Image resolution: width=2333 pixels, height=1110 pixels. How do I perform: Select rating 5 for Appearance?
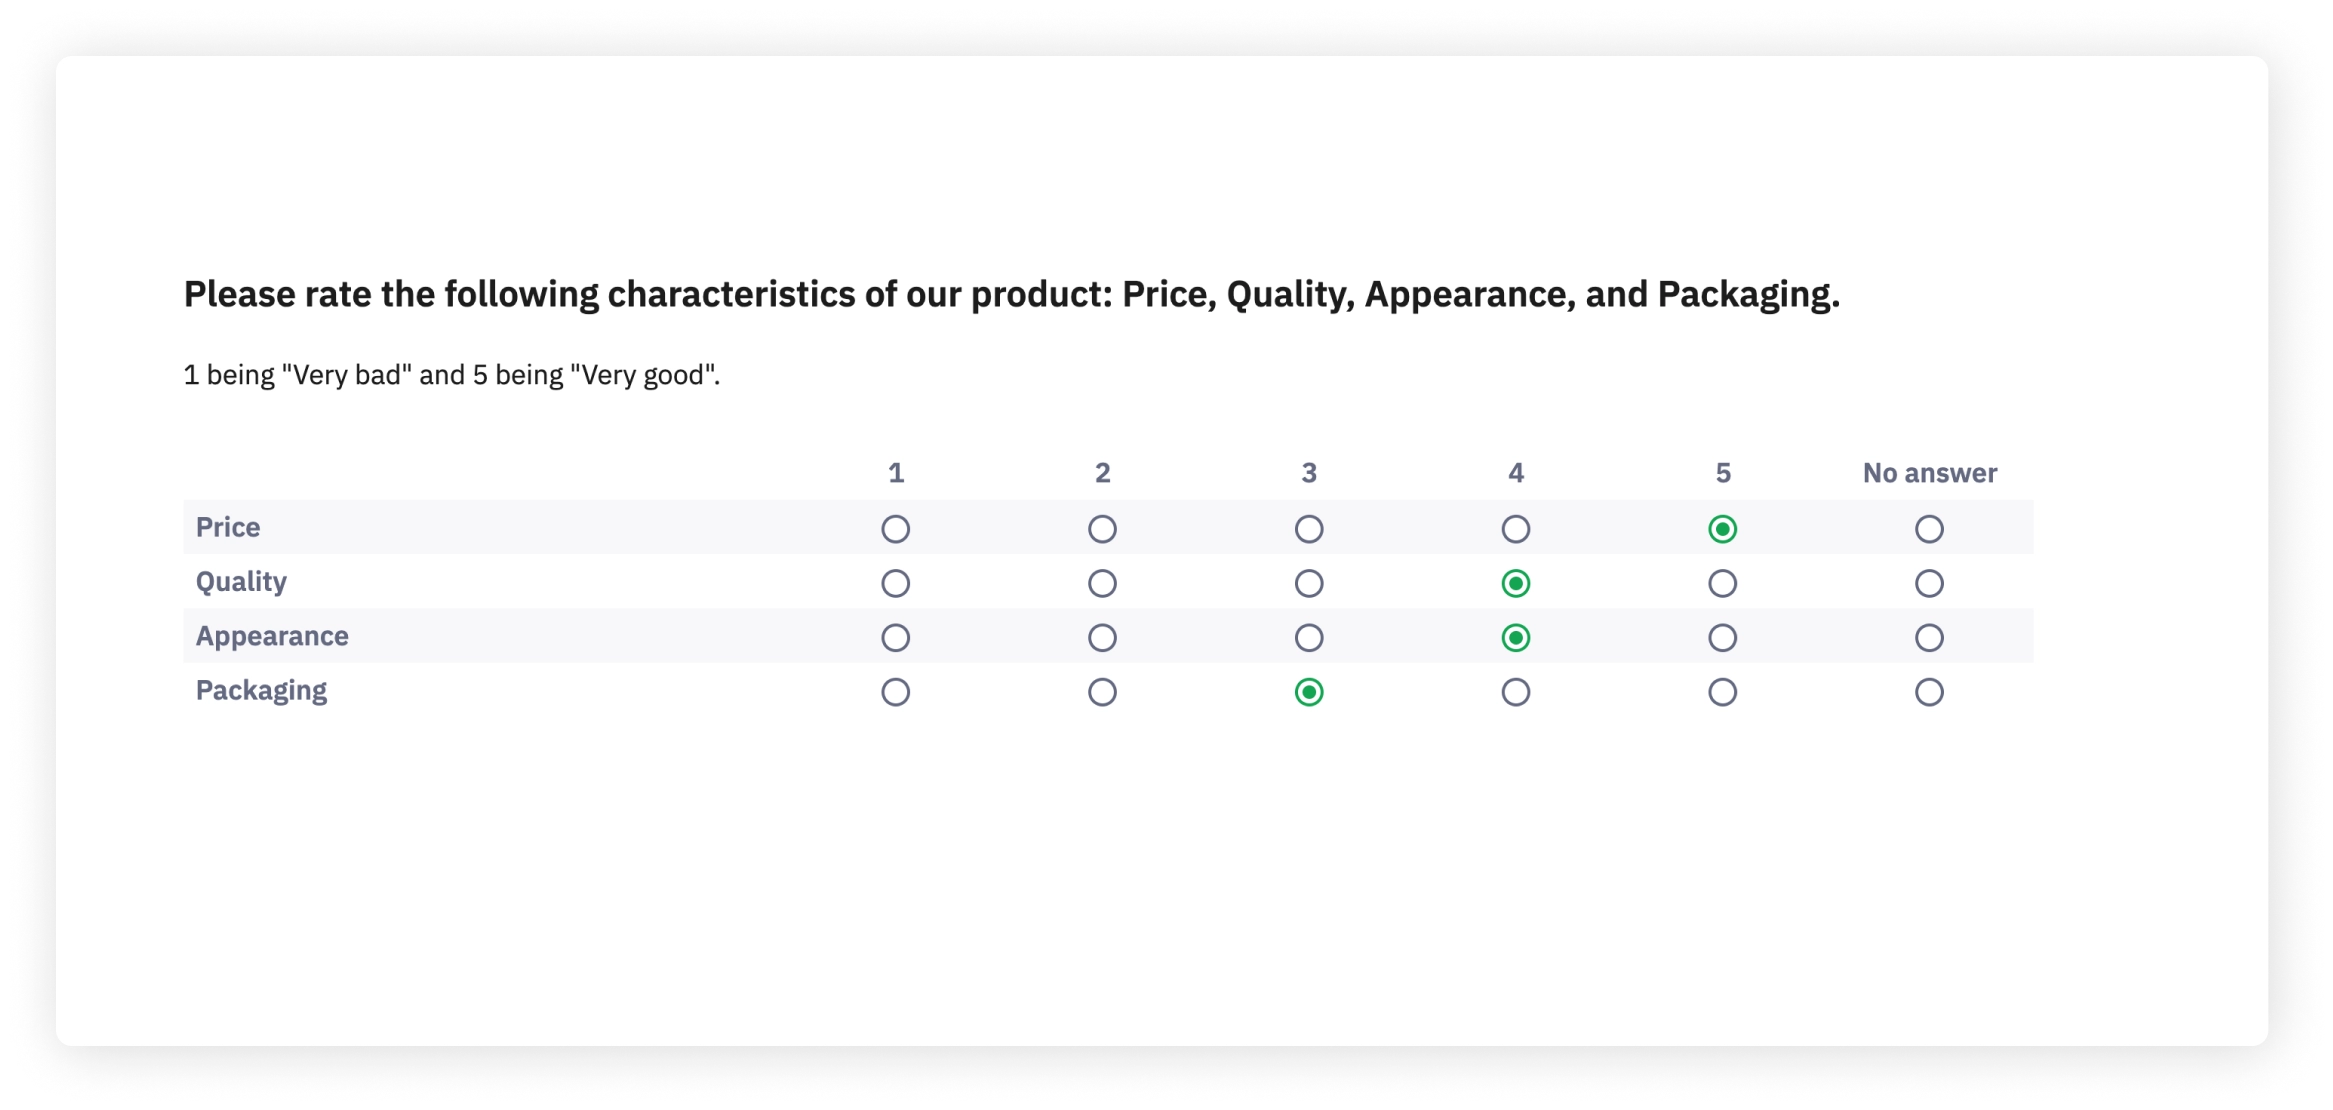[x=1722, y=637]
